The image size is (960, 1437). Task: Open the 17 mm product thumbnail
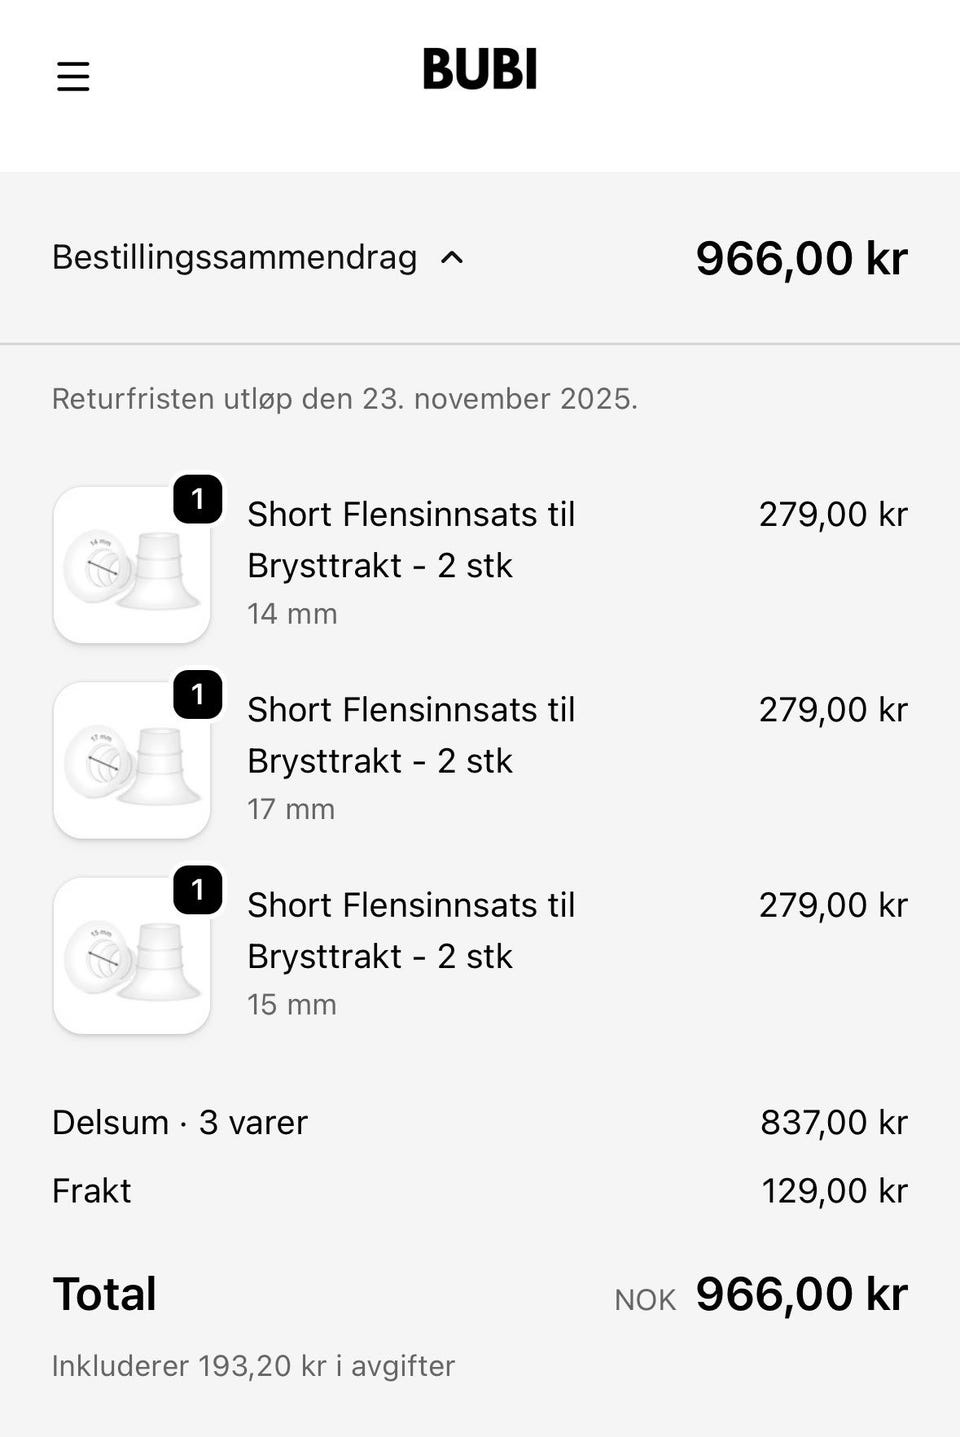click(x=131, y=761)
